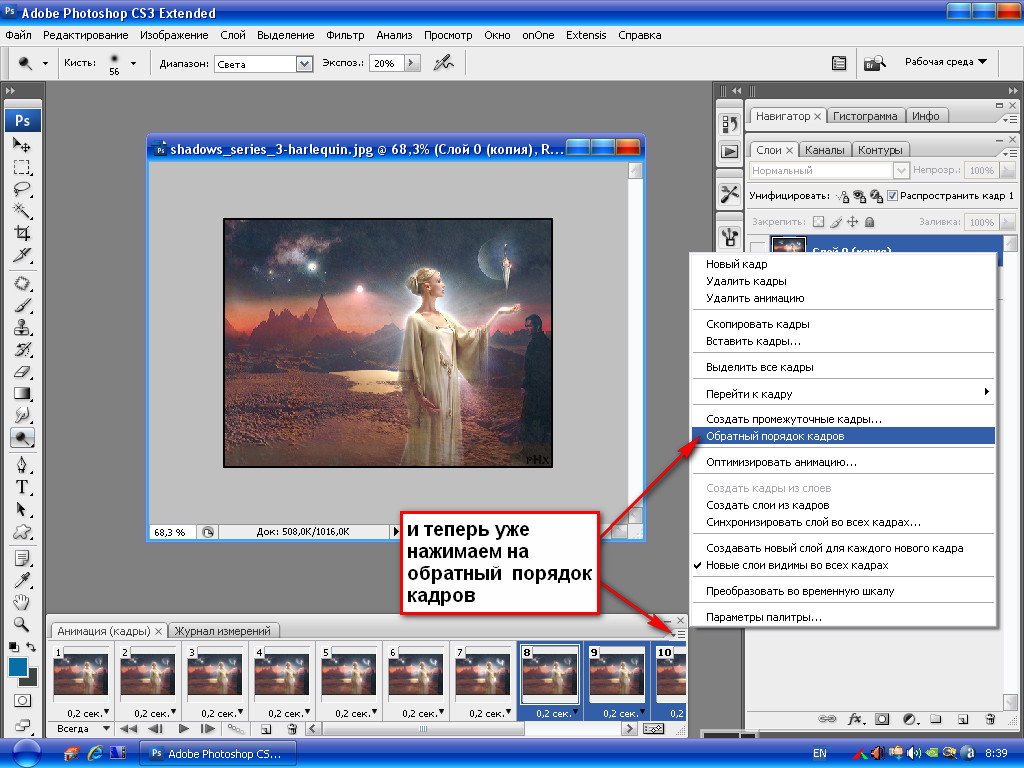Toggle lock transparent pixels in Layers
This screenshot has width=1024, height=768.
(818, 222)
